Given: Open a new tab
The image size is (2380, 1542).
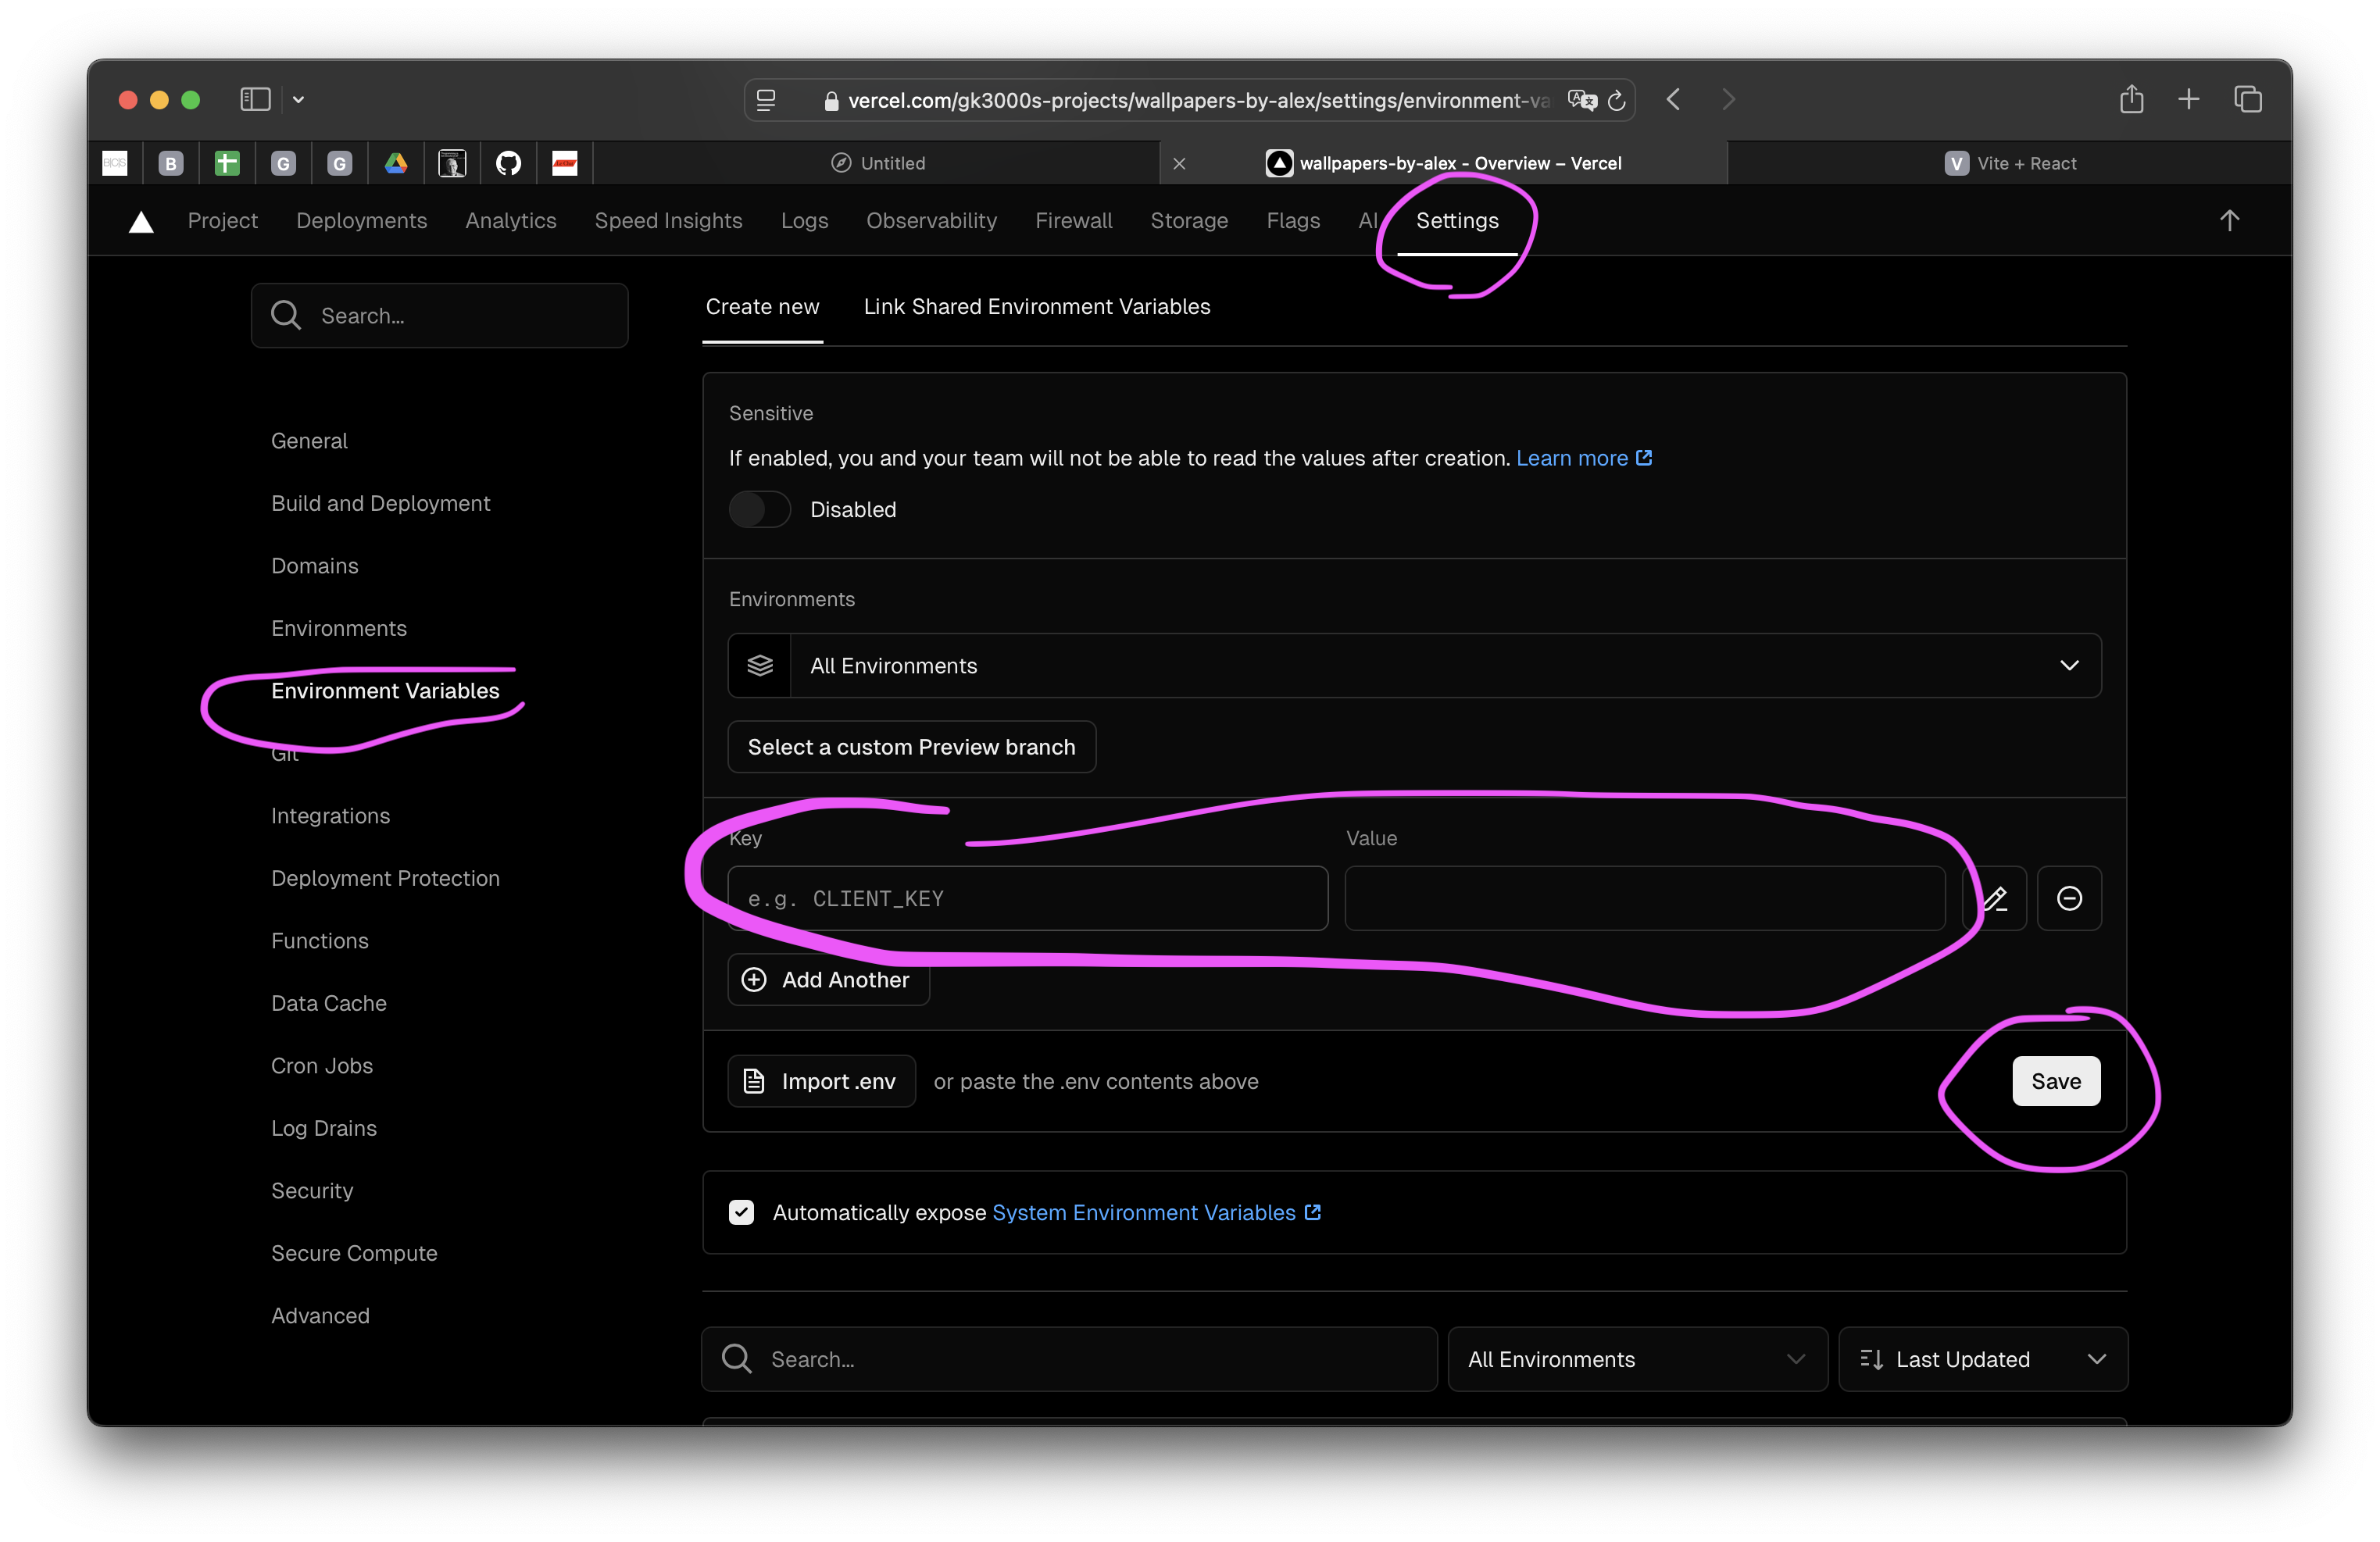Looking at the screenshot, I should (x=2189, y=99).
